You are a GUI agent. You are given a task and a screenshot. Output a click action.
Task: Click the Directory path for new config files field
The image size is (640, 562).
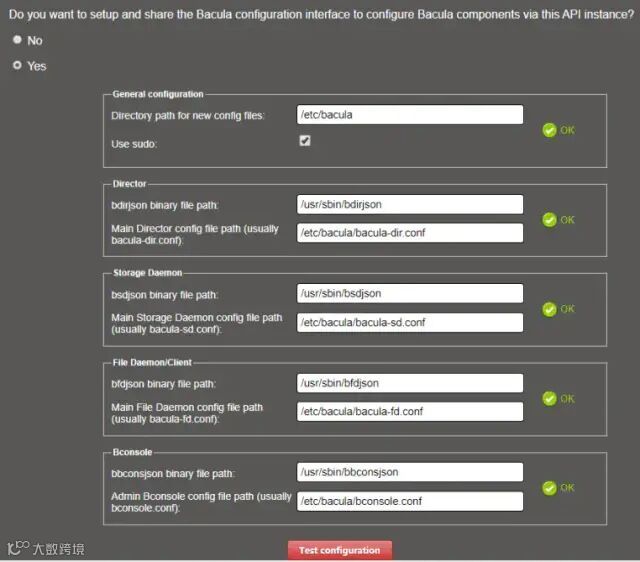coord(410,115)
